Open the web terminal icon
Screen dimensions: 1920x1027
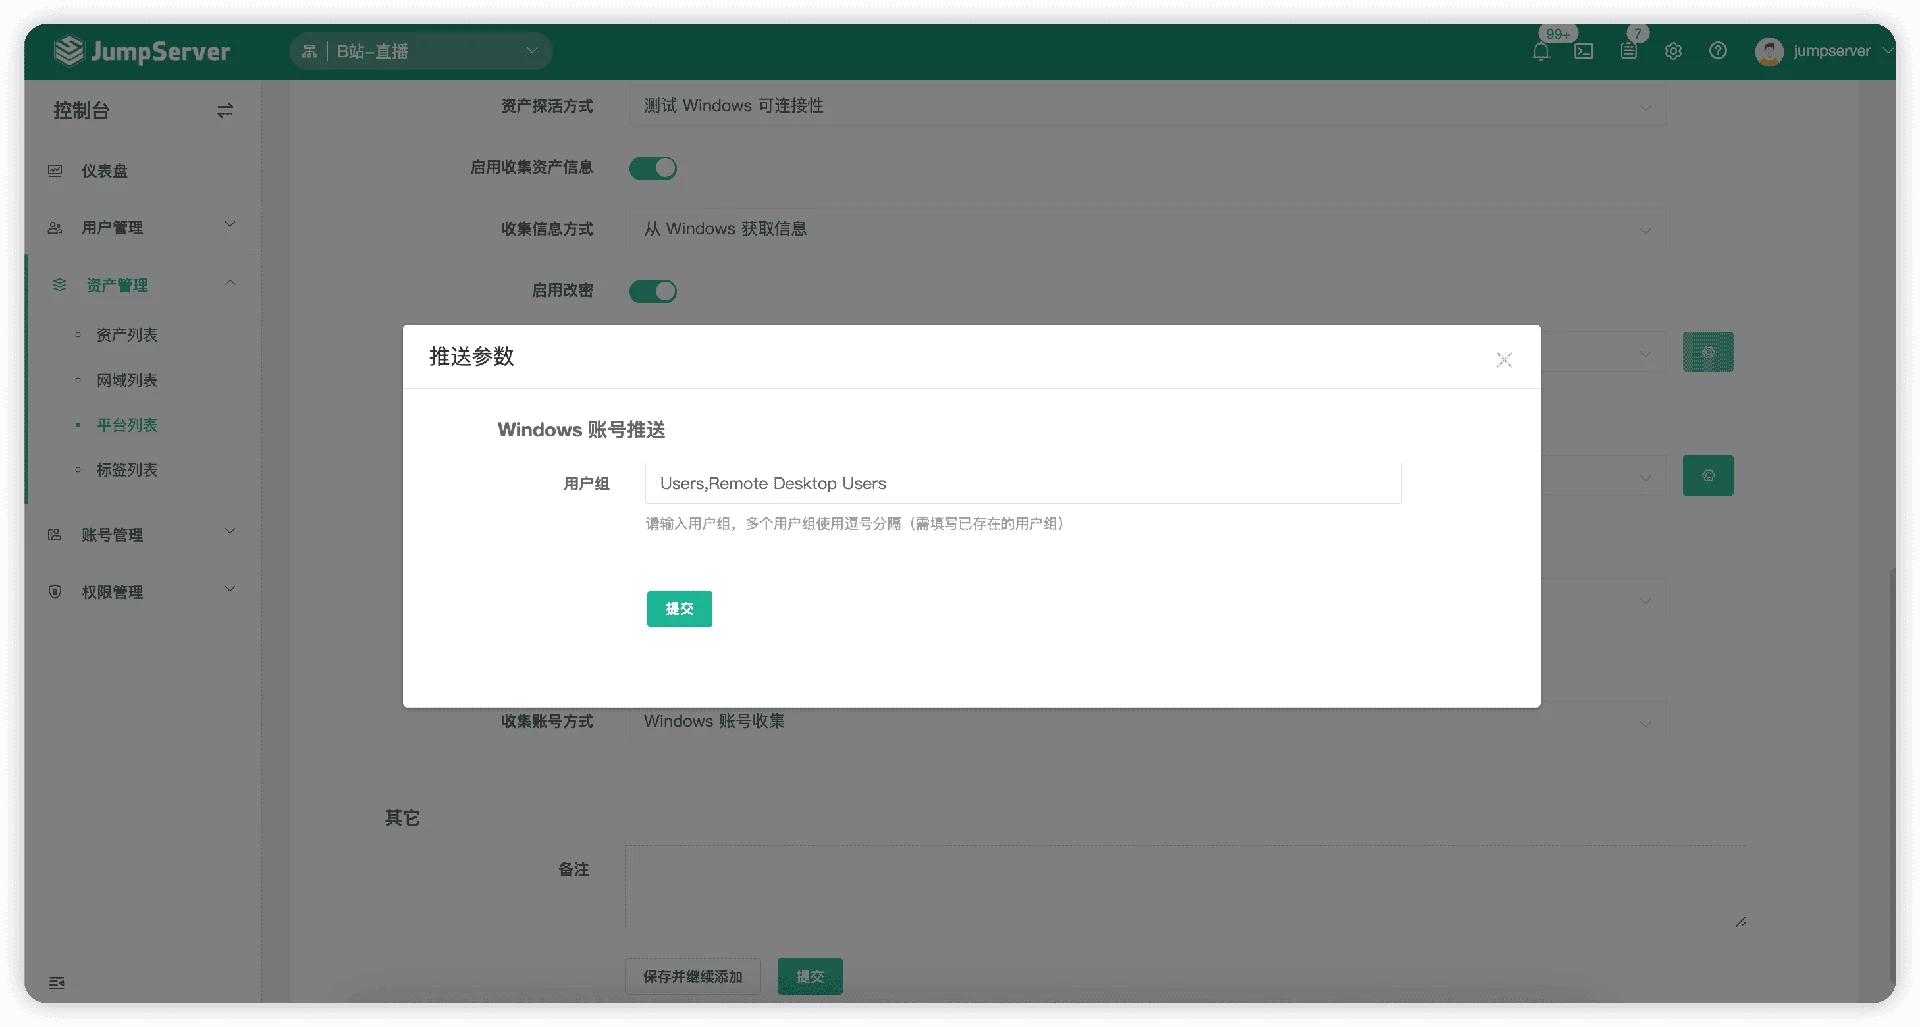tap(1584, 51)
